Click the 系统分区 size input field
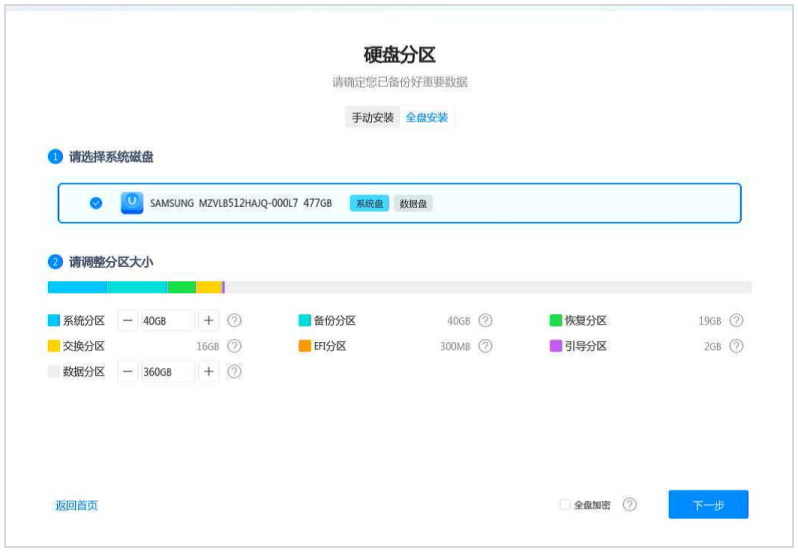Screen dimensions: 798x554 click(167, 320)
